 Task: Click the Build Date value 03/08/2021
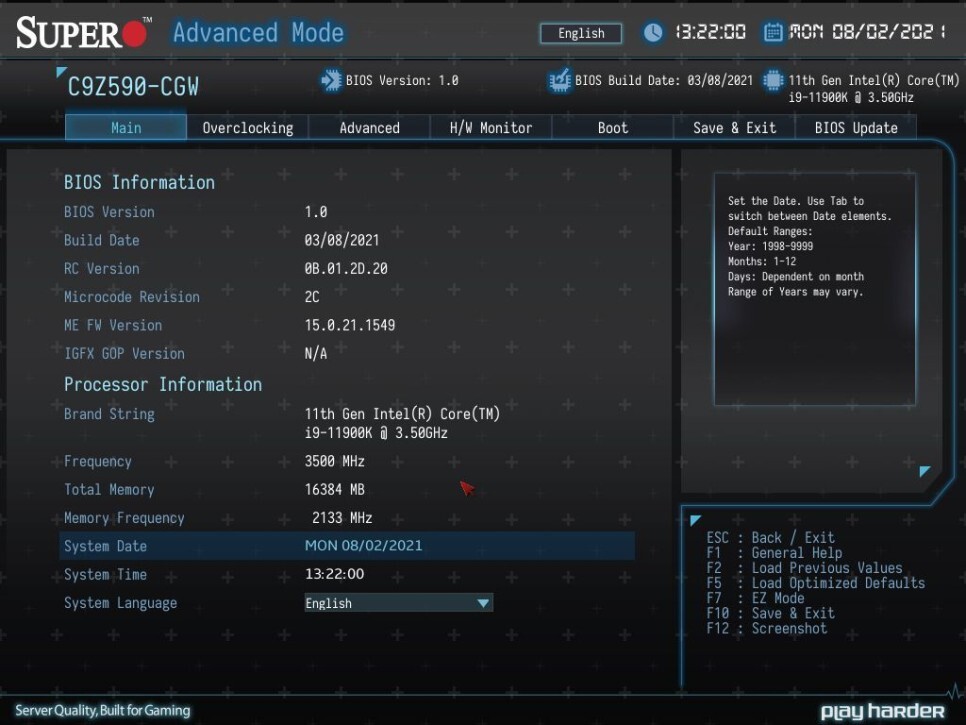[342, 240]
